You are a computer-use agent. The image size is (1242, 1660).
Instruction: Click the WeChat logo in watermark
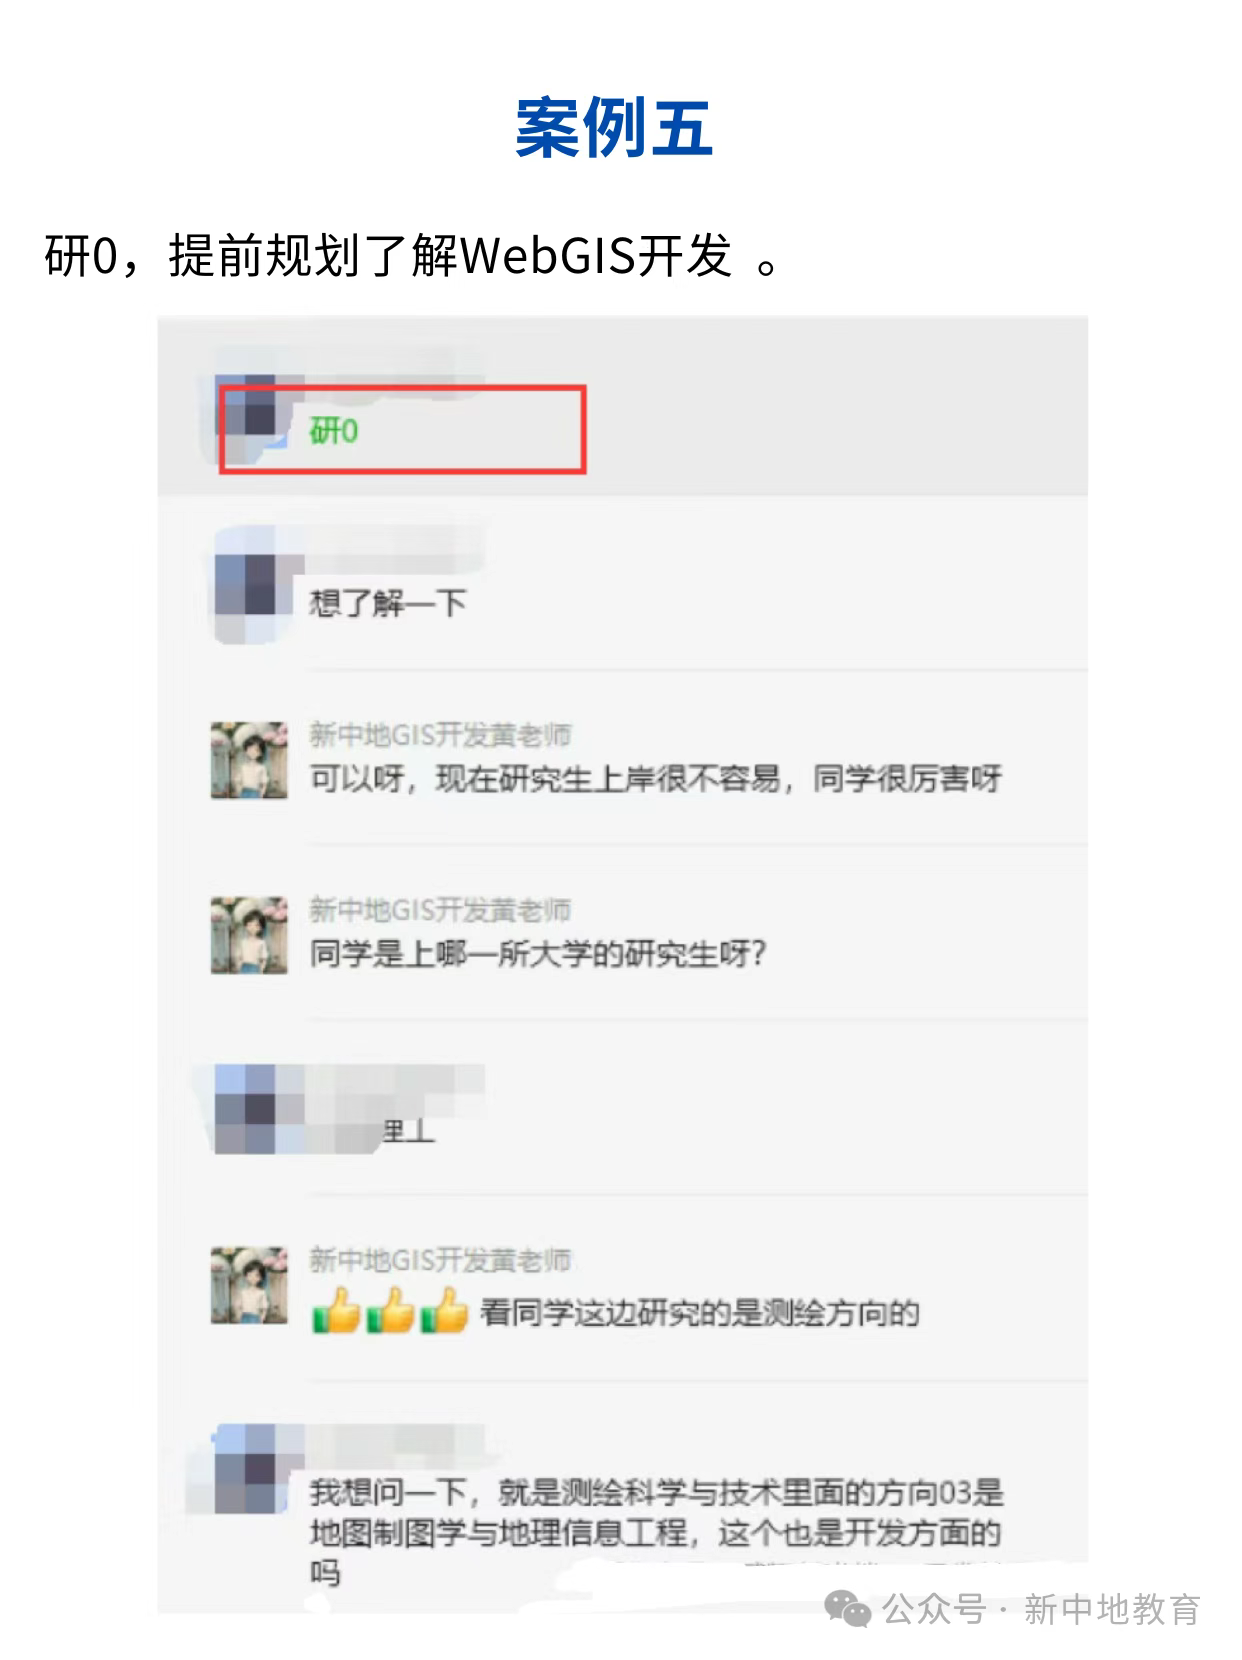pyautogui.click(x=847, y=1609)
